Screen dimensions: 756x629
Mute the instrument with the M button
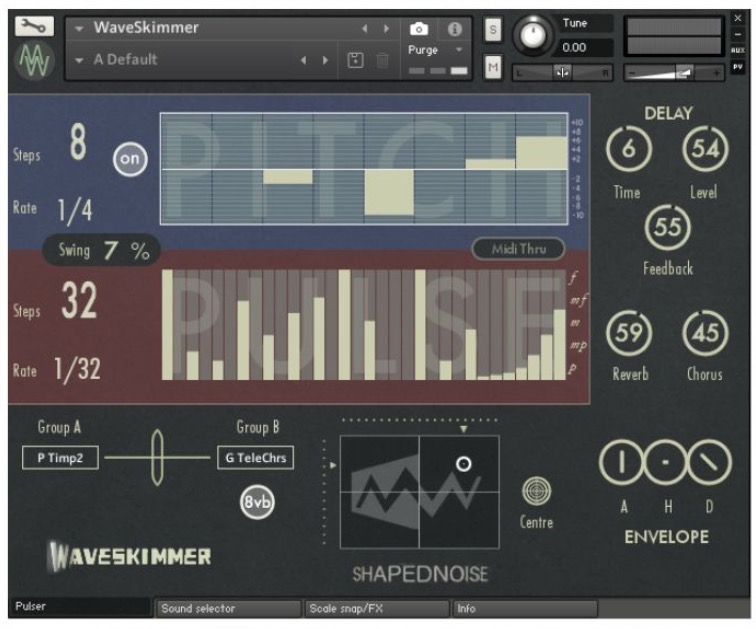pos(493,67)
